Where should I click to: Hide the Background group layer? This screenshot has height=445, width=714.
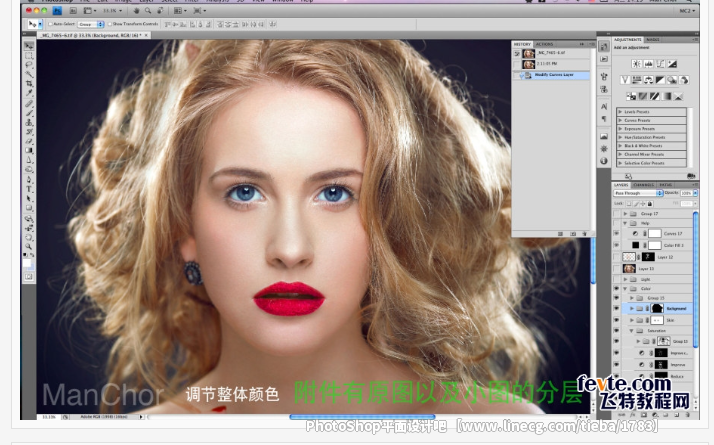click(x=617, y=308)
